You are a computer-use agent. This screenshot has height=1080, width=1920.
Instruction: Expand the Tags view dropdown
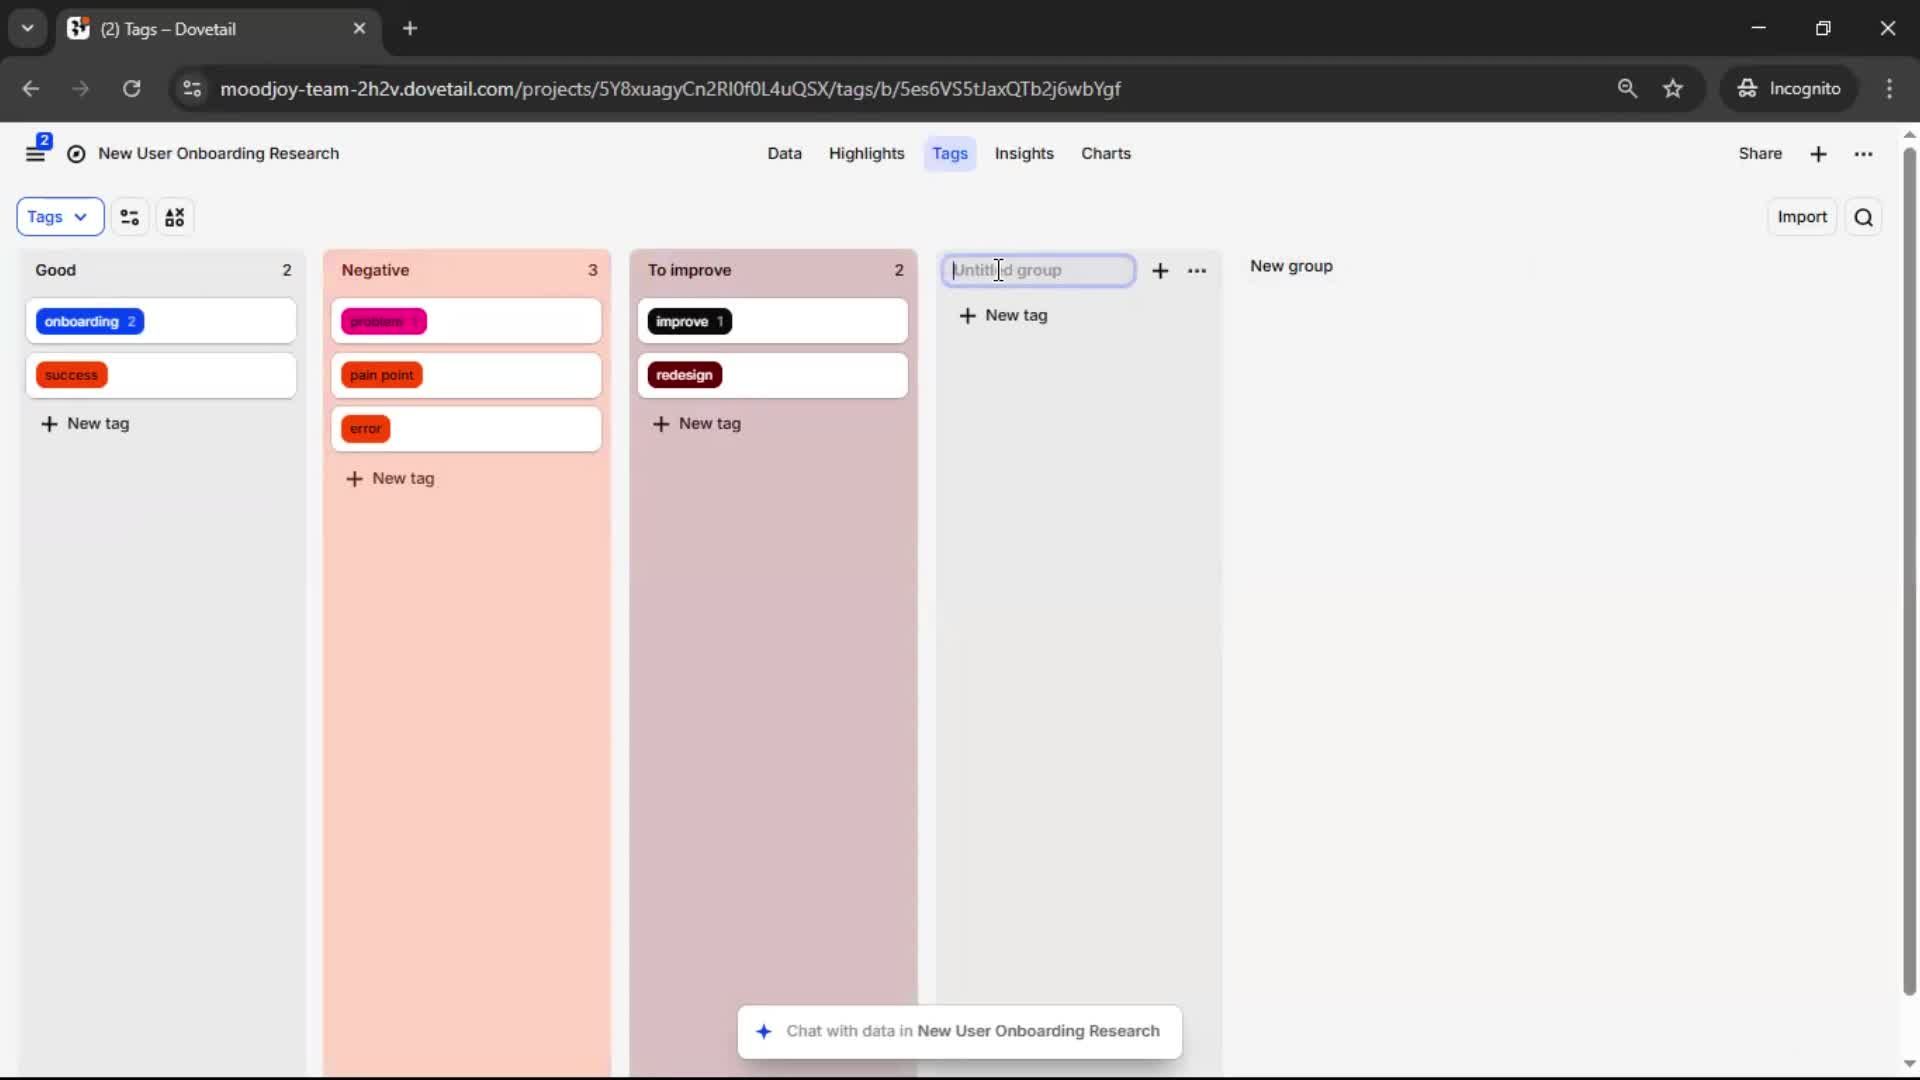(x=59, y=217)
